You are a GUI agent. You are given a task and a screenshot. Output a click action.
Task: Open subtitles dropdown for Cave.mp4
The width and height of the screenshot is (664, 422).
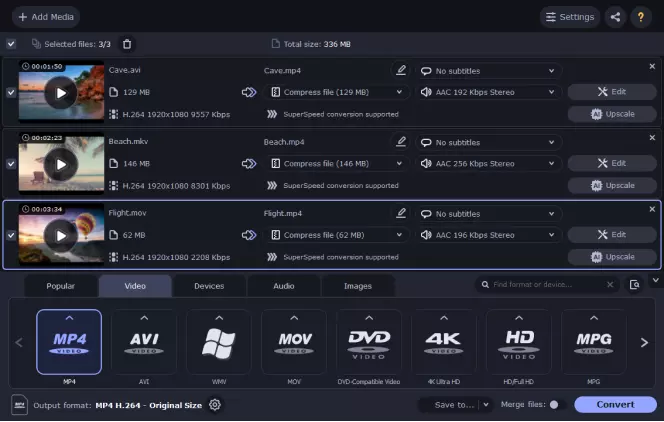489,71
